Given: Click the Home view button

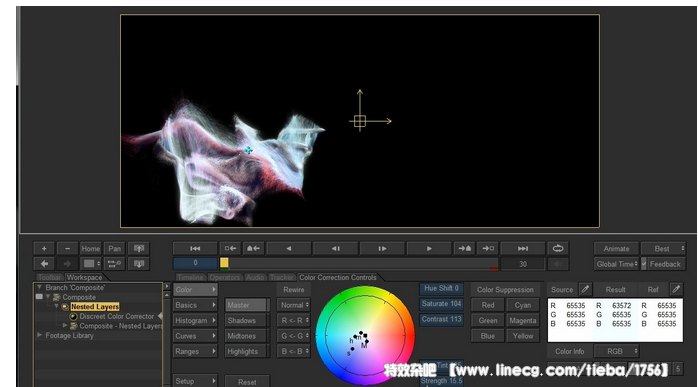Looking at the screenshot, I should (x=91, y=248).
